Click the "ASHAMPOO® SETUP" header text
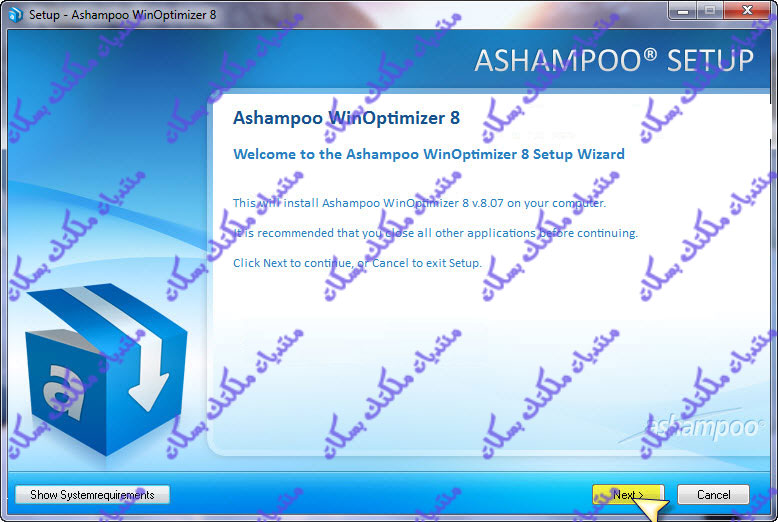The height and width of the screenshot is (522, 778). tap(613, 60)
